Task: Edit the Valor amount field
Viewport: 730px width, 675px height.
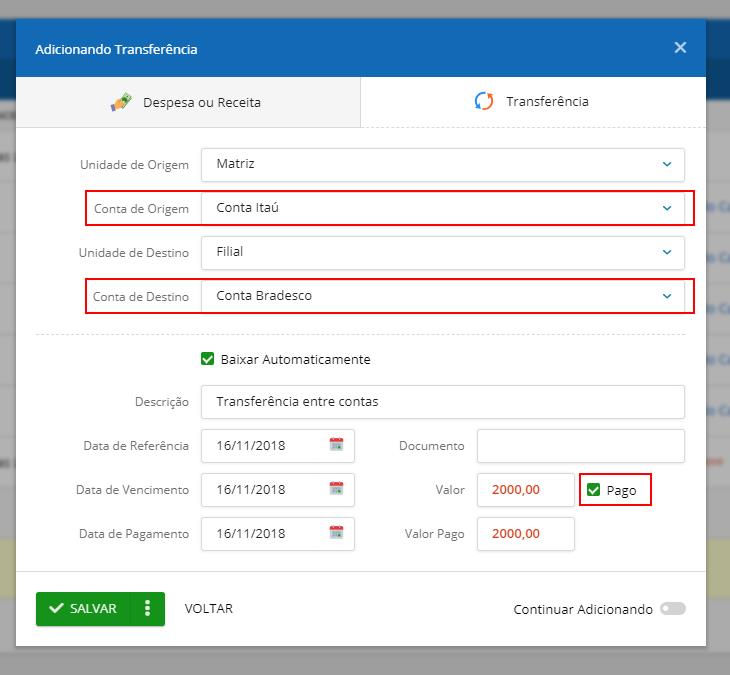Action: tap(526, 490)
